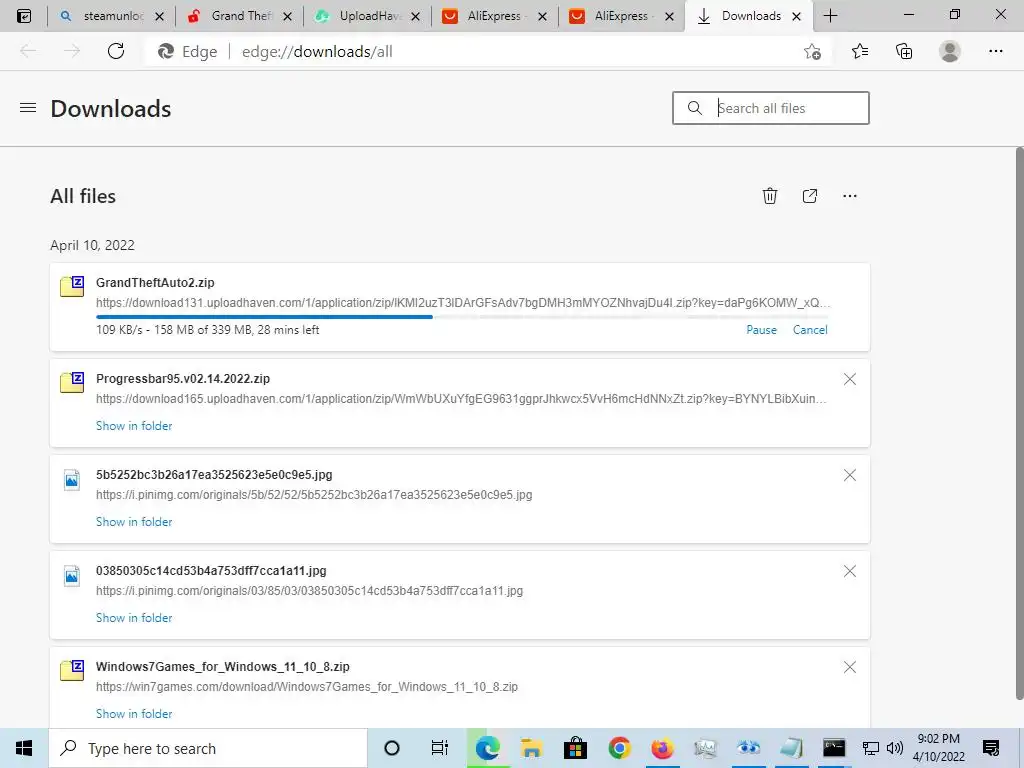This screenshot has width=1024, height=768.
Task: Click the 03850305 jpg image icon
Action: [x=72, y=576]
